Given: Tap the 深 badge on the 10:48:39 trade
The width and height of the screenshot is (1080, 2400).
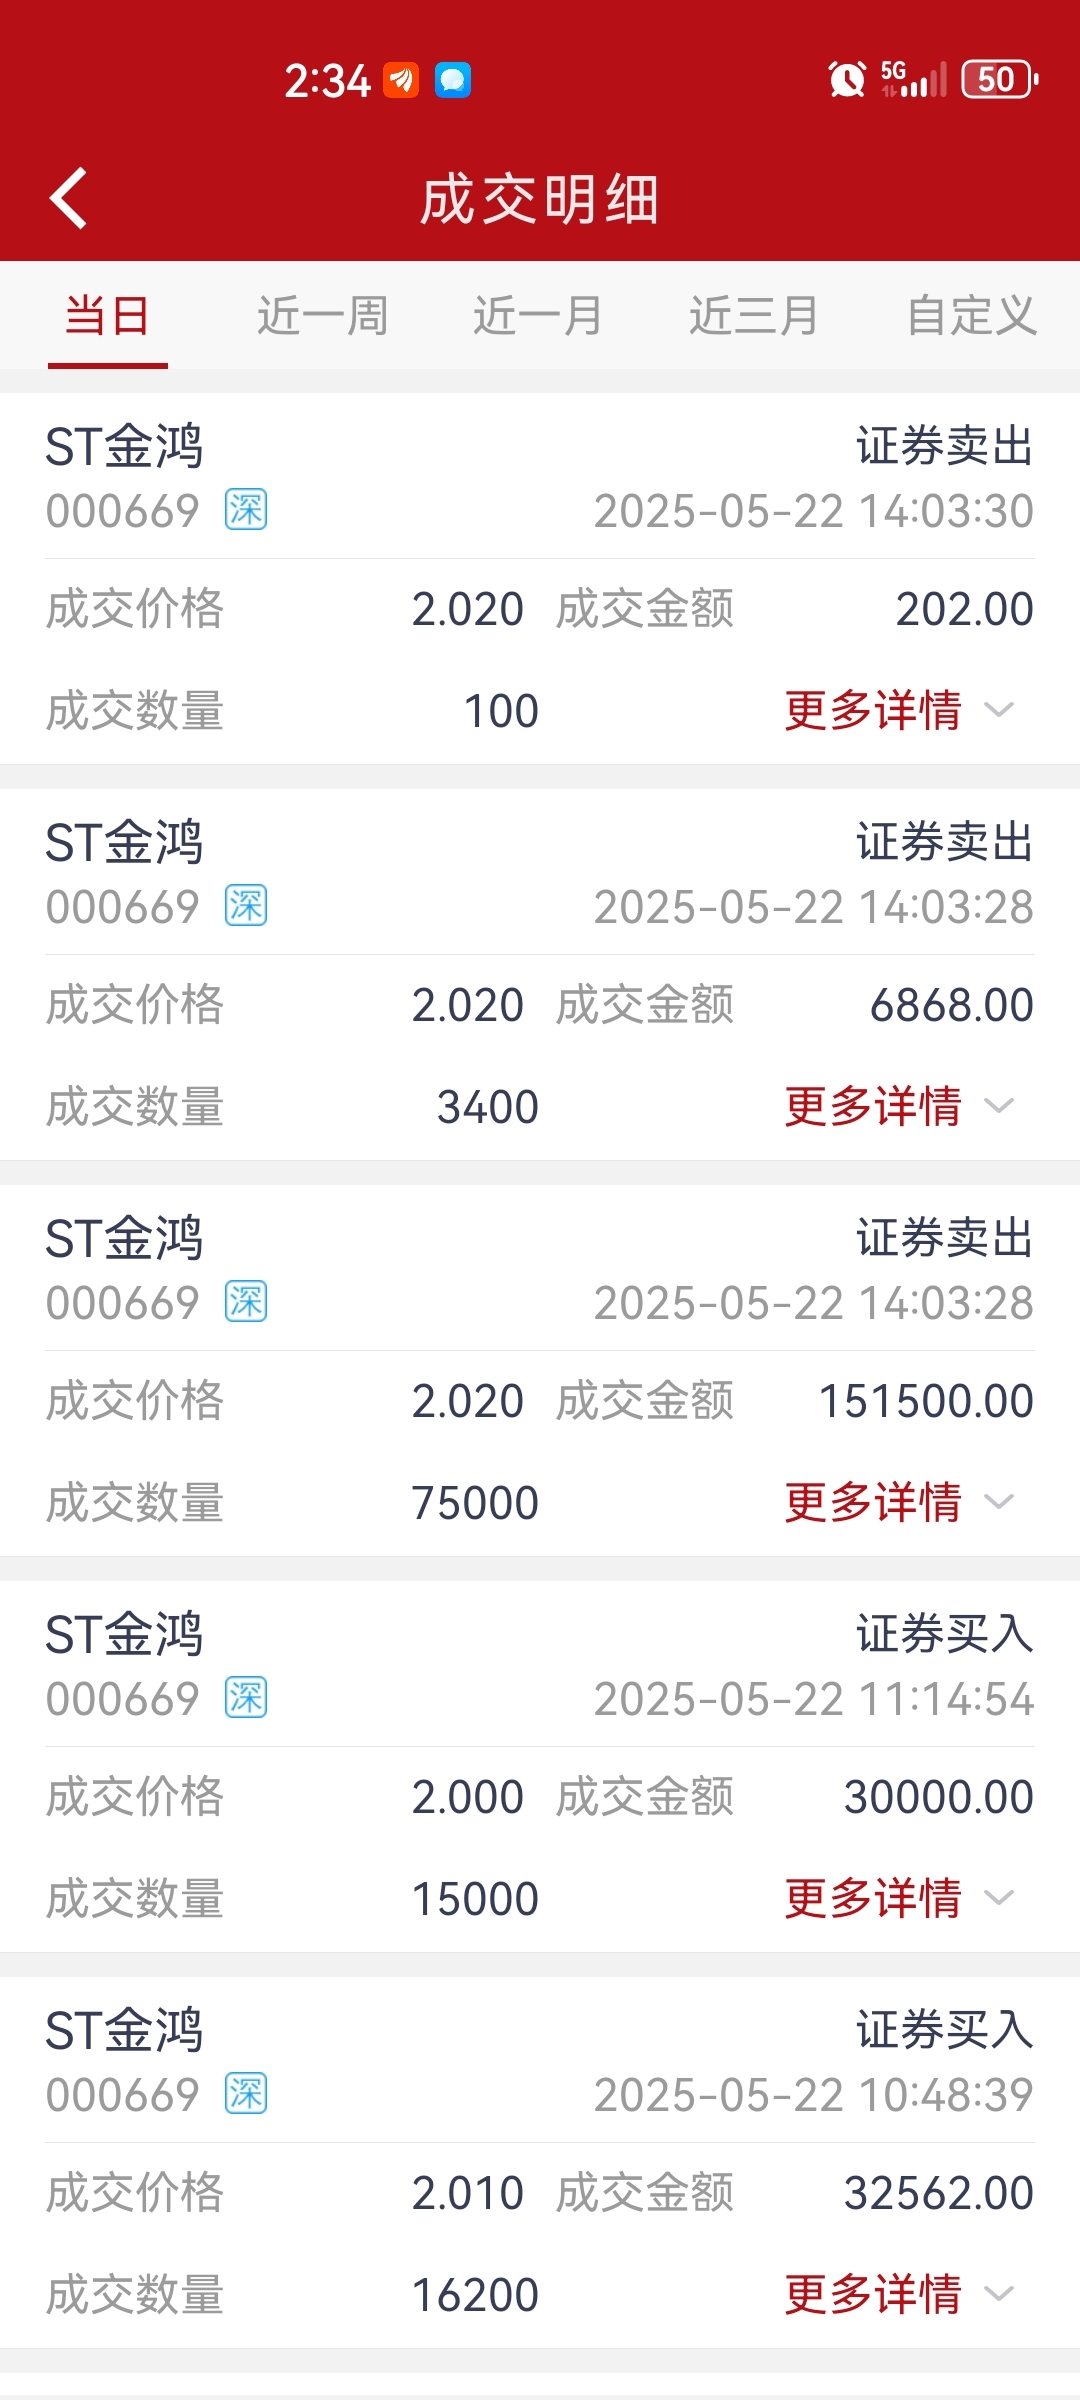Looking at the screenshot, I should (x=246, y=2094).
